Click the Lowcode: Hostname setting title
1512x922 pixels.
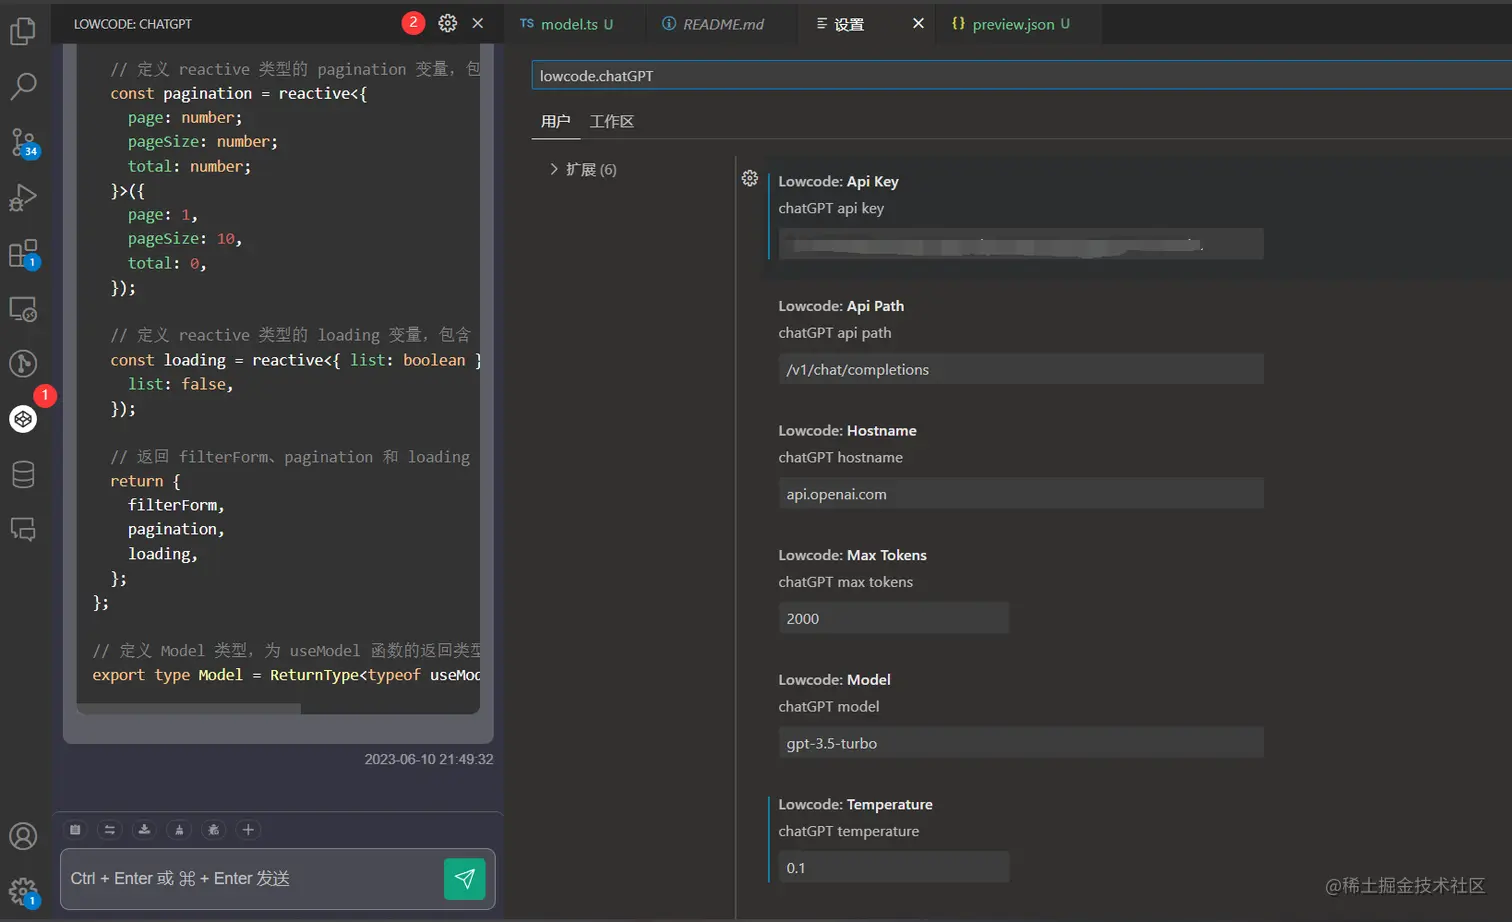pyautogui.click(x=847, y=431)
